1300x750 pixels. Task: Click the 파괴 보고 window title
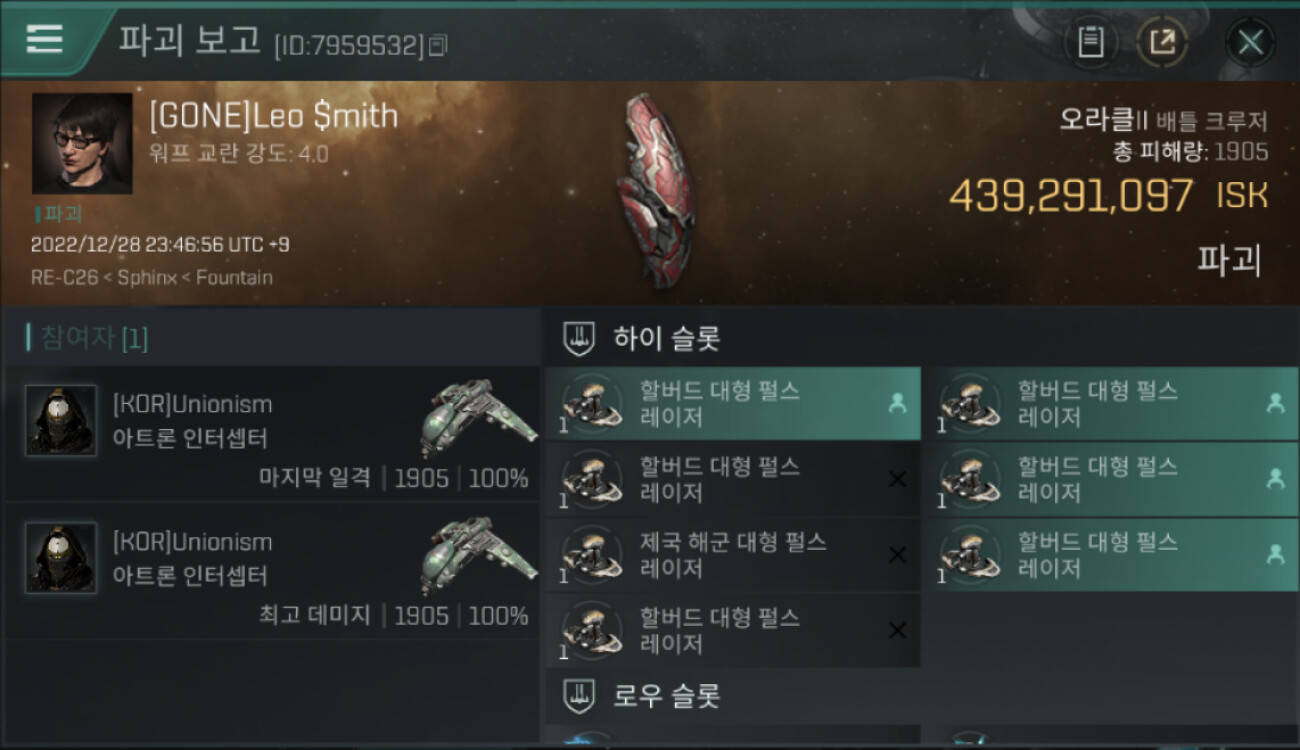pyautogui.click(x=190, y=40)
